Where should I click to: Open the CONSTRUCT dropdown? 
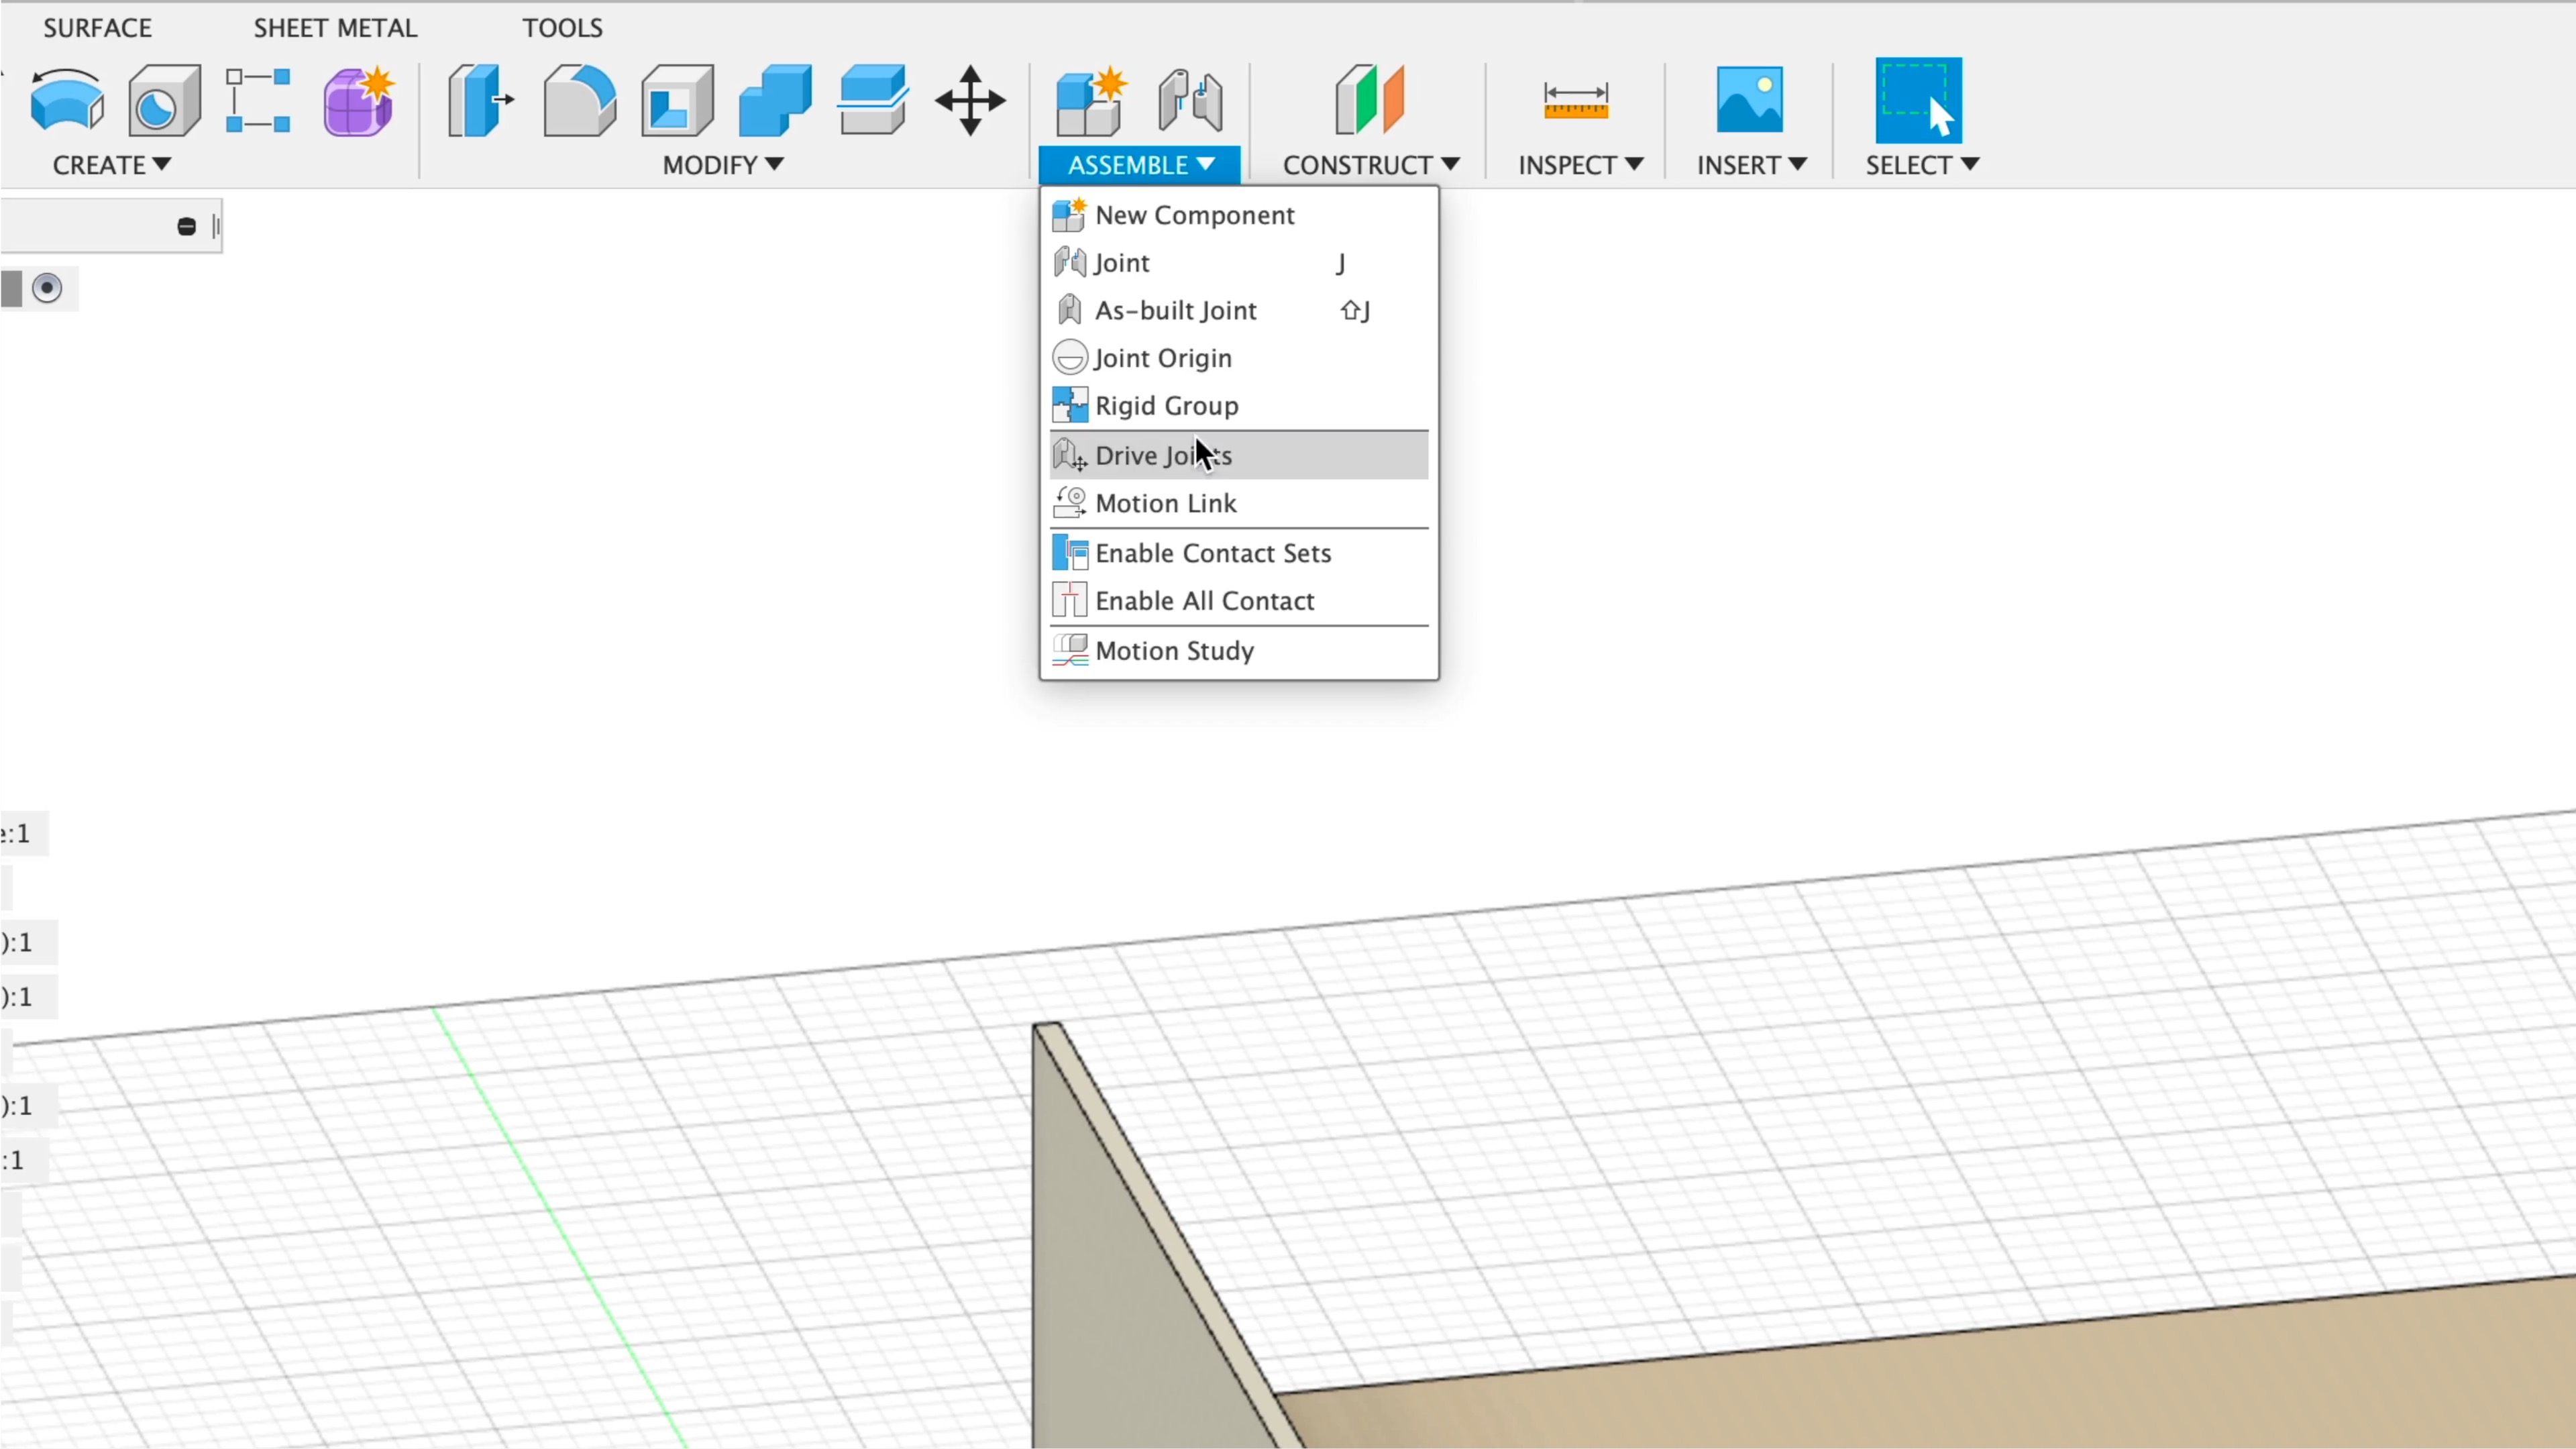pos(1371,165)
